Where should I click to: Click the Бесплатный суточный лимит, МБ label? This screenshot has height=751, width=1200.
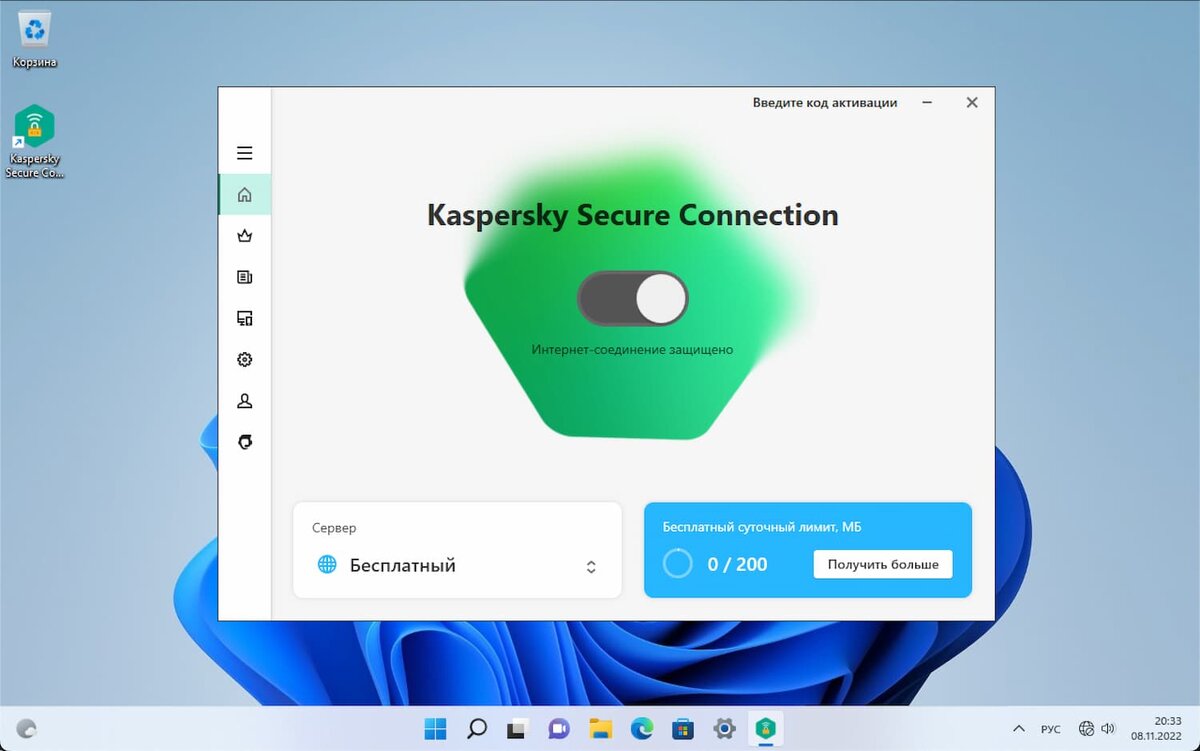tap(762, 527)
